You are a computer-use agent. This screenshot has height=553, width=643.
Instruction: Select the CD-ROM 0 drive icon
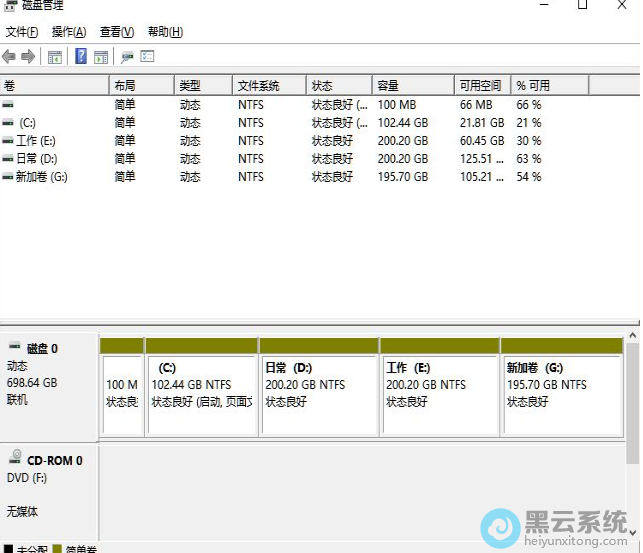pyautogui.click(x=15, y=458)
